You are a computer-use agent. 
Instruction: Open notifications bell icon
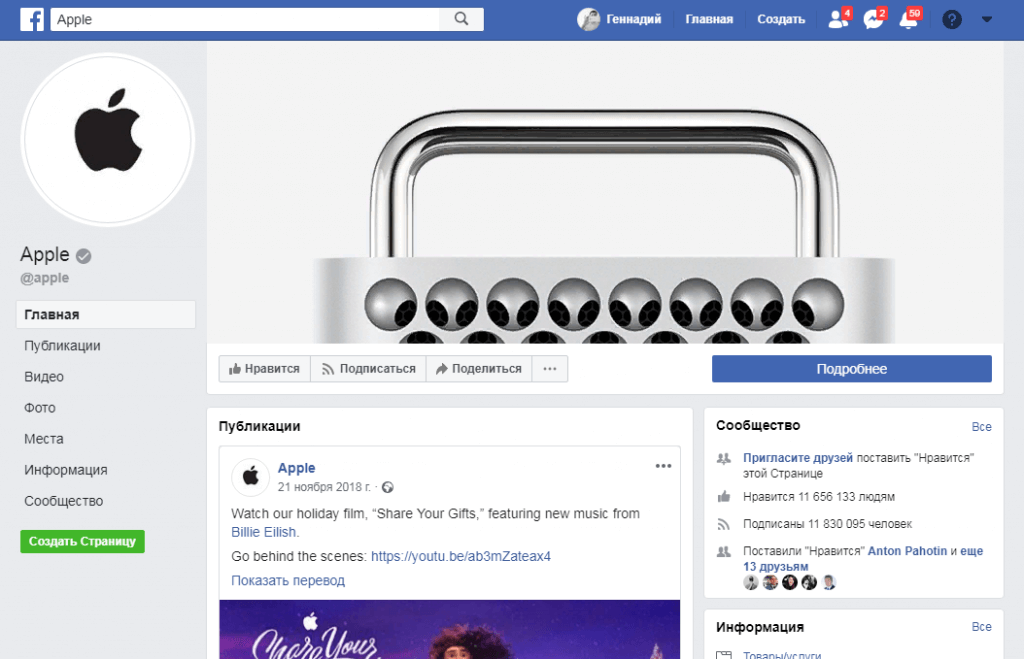pos(908,19)
